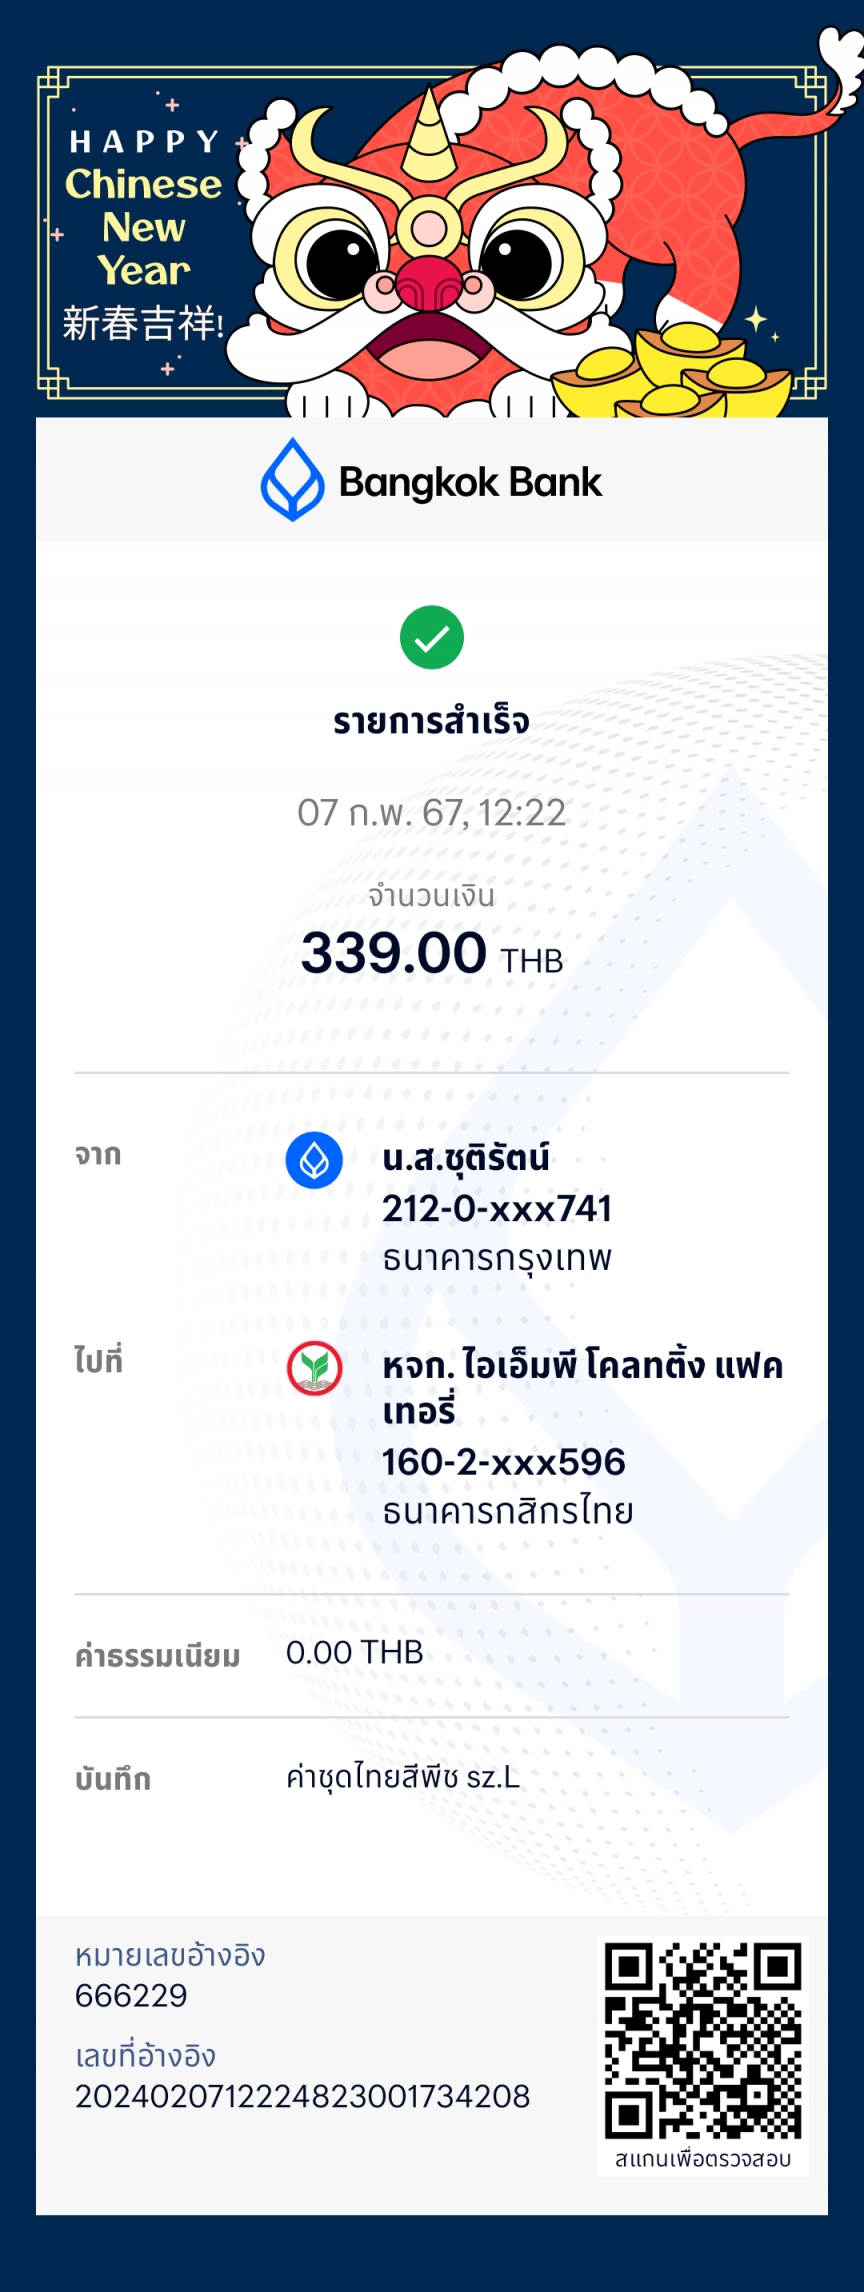Tap the sender account number 212-0-xxx741

pos(497,1209)
